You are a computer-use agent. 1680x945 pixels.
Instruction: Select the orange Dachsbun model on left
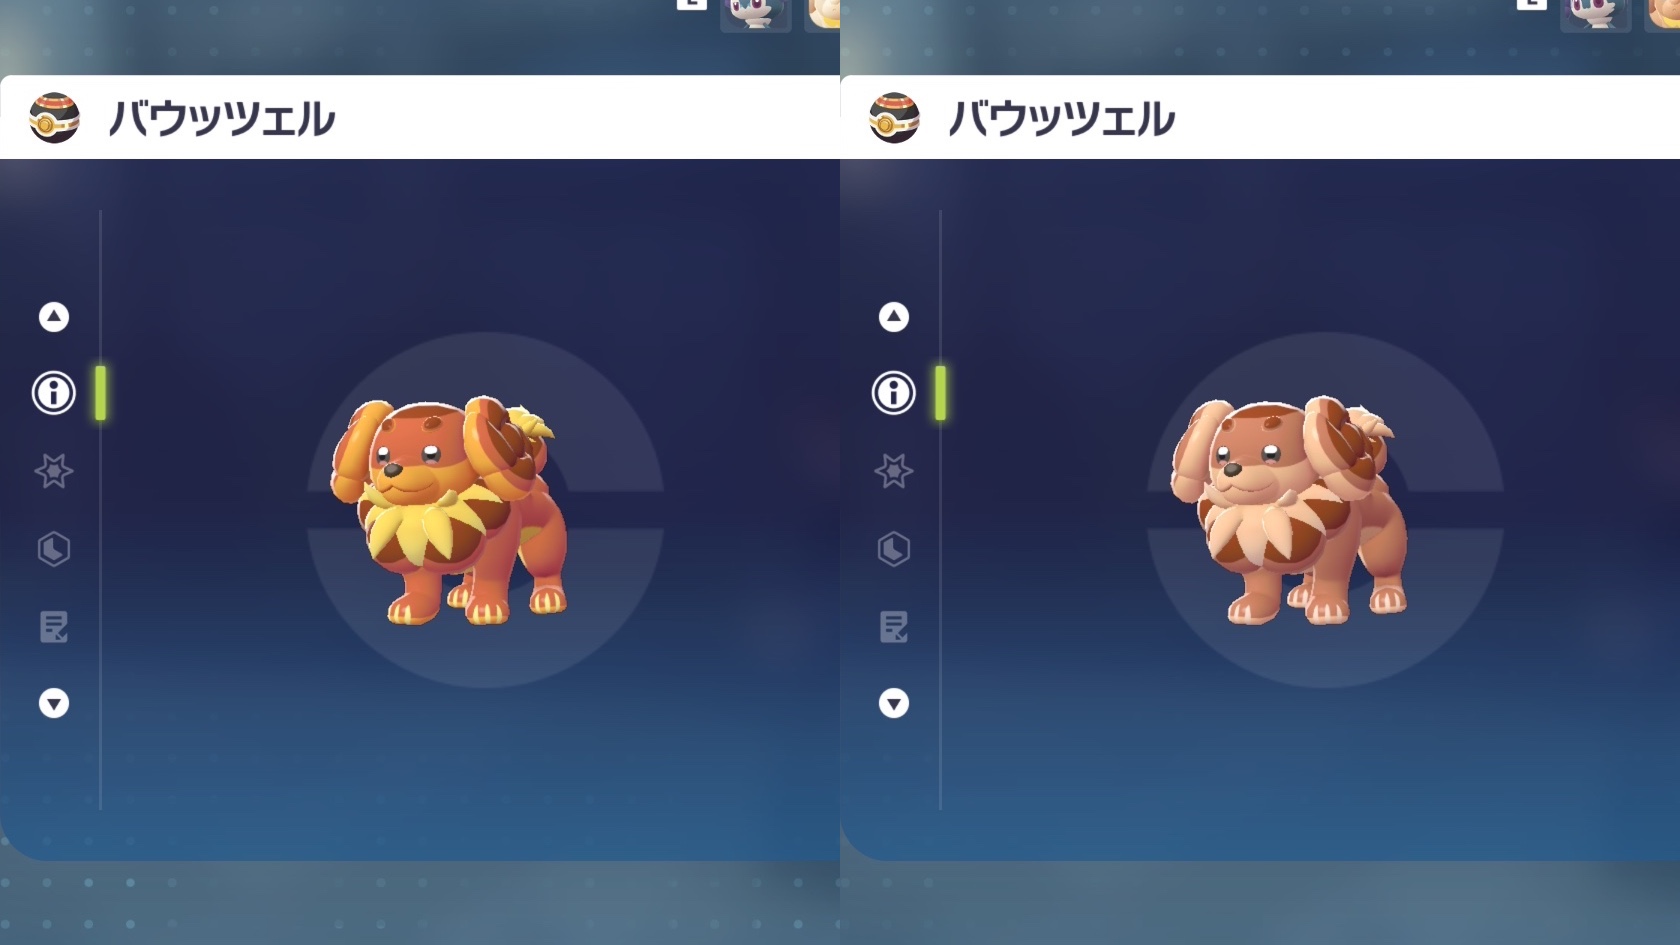pos(450,510)
